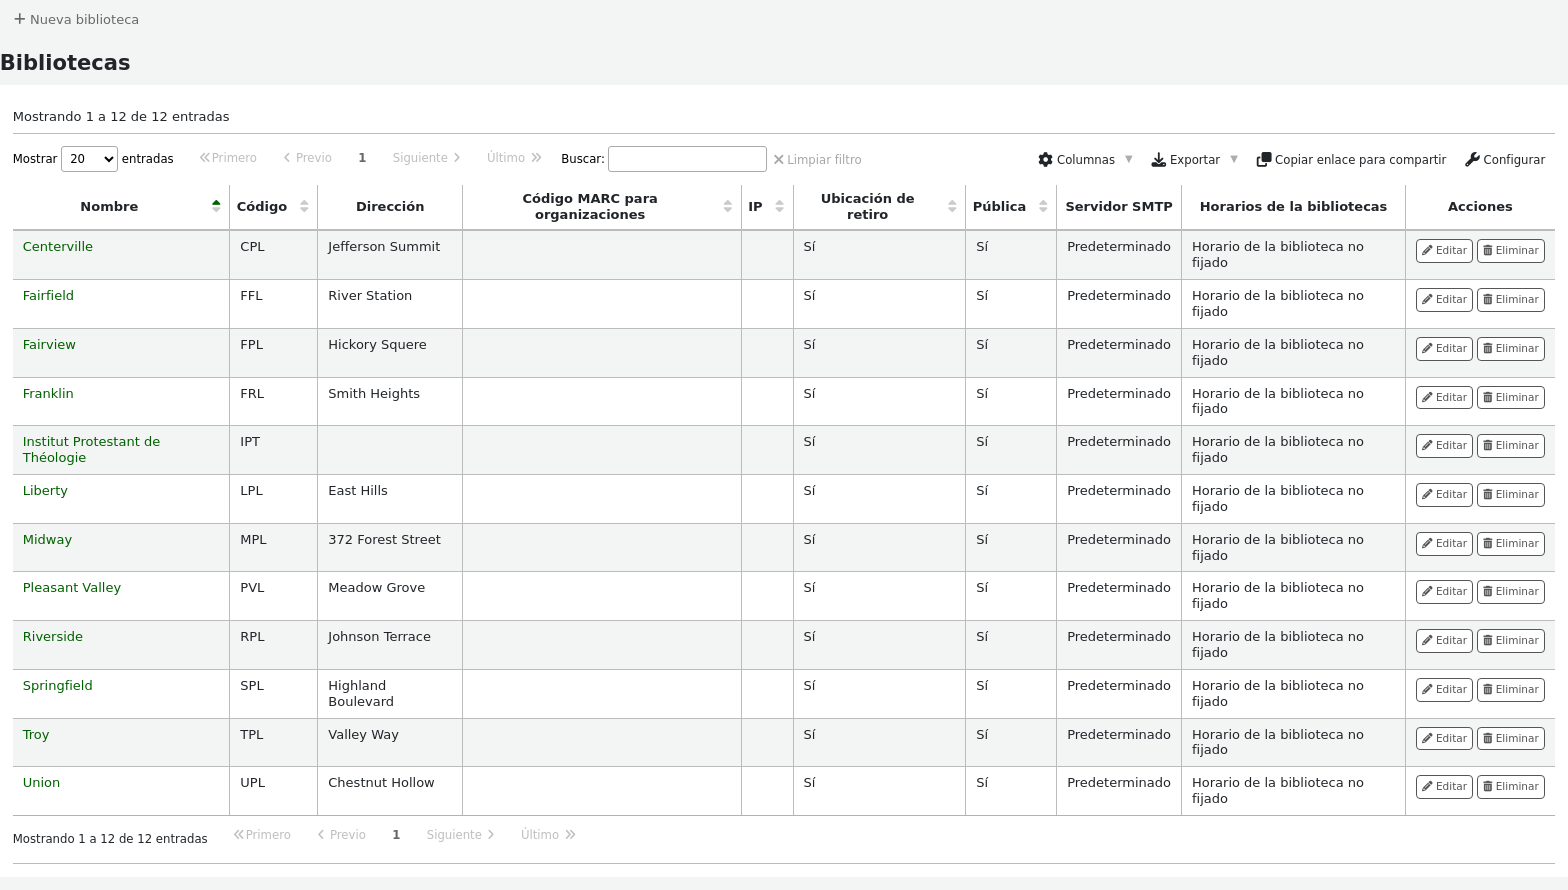The height and width of the screenshot is (890, 1568).
Task: Sort table by Nombre column arrow
Action: (x=216, y=206)
